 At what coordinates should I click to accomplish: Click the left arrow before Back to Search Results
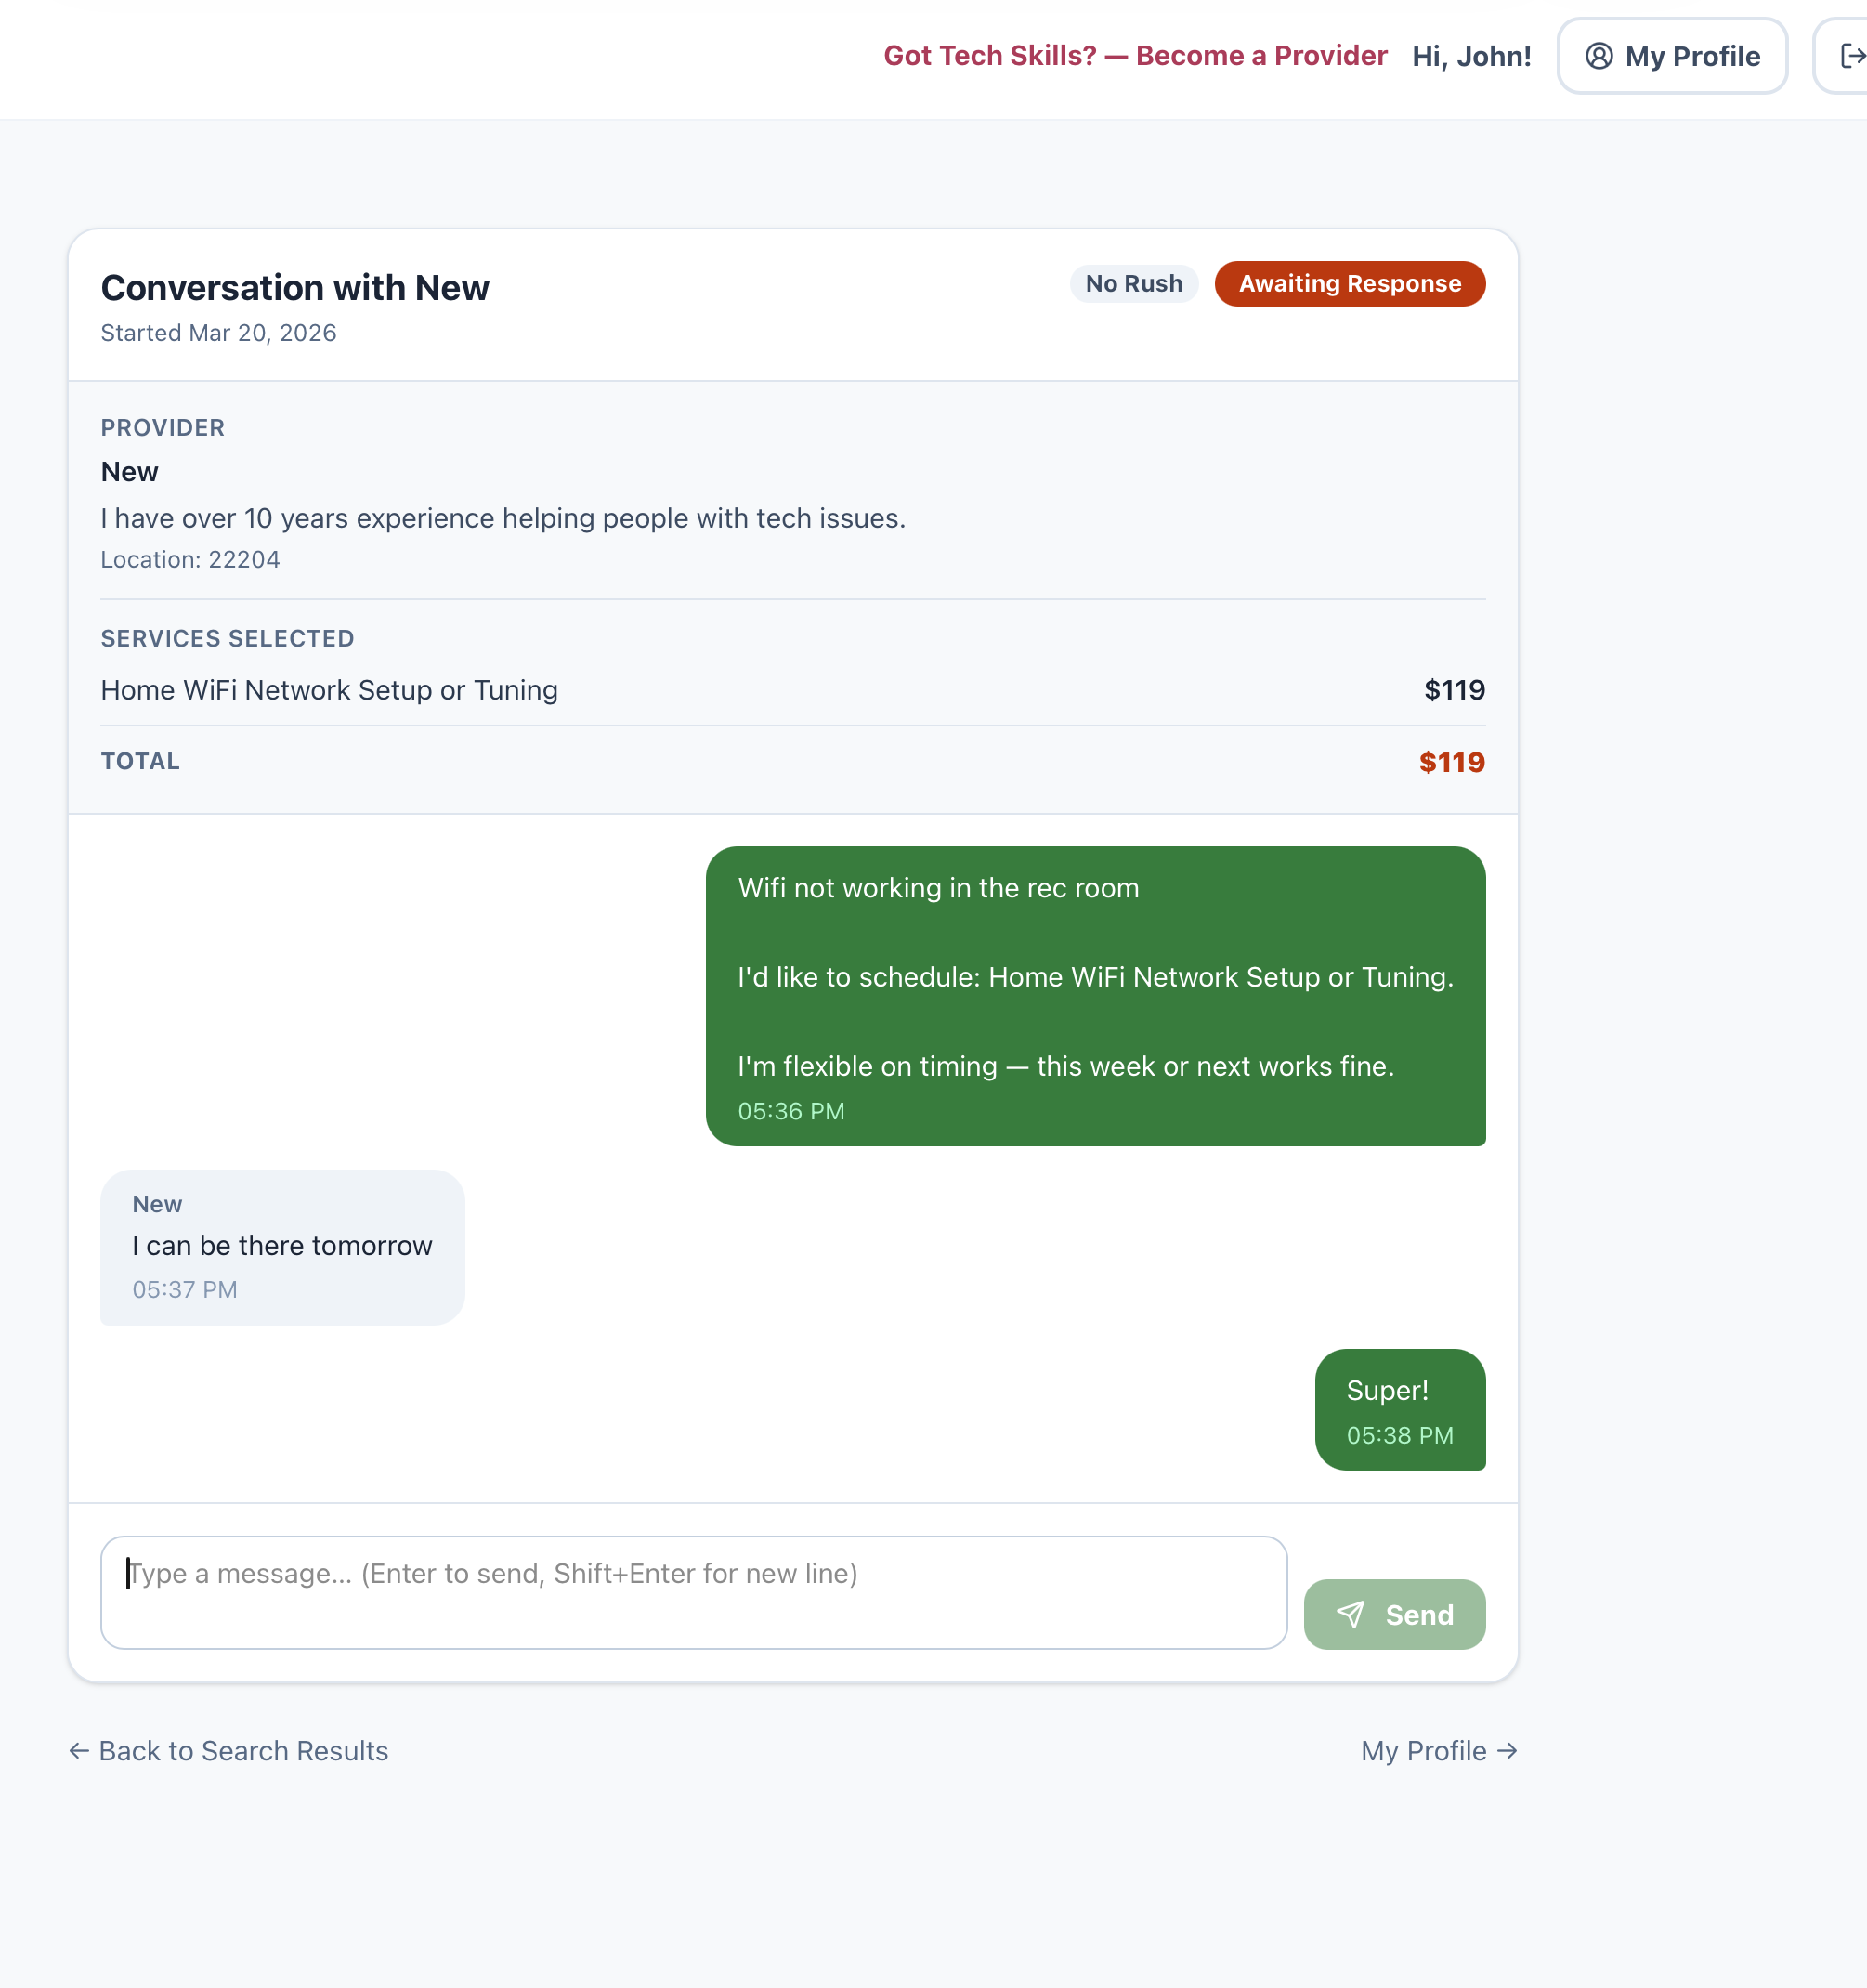(79, 1751)
